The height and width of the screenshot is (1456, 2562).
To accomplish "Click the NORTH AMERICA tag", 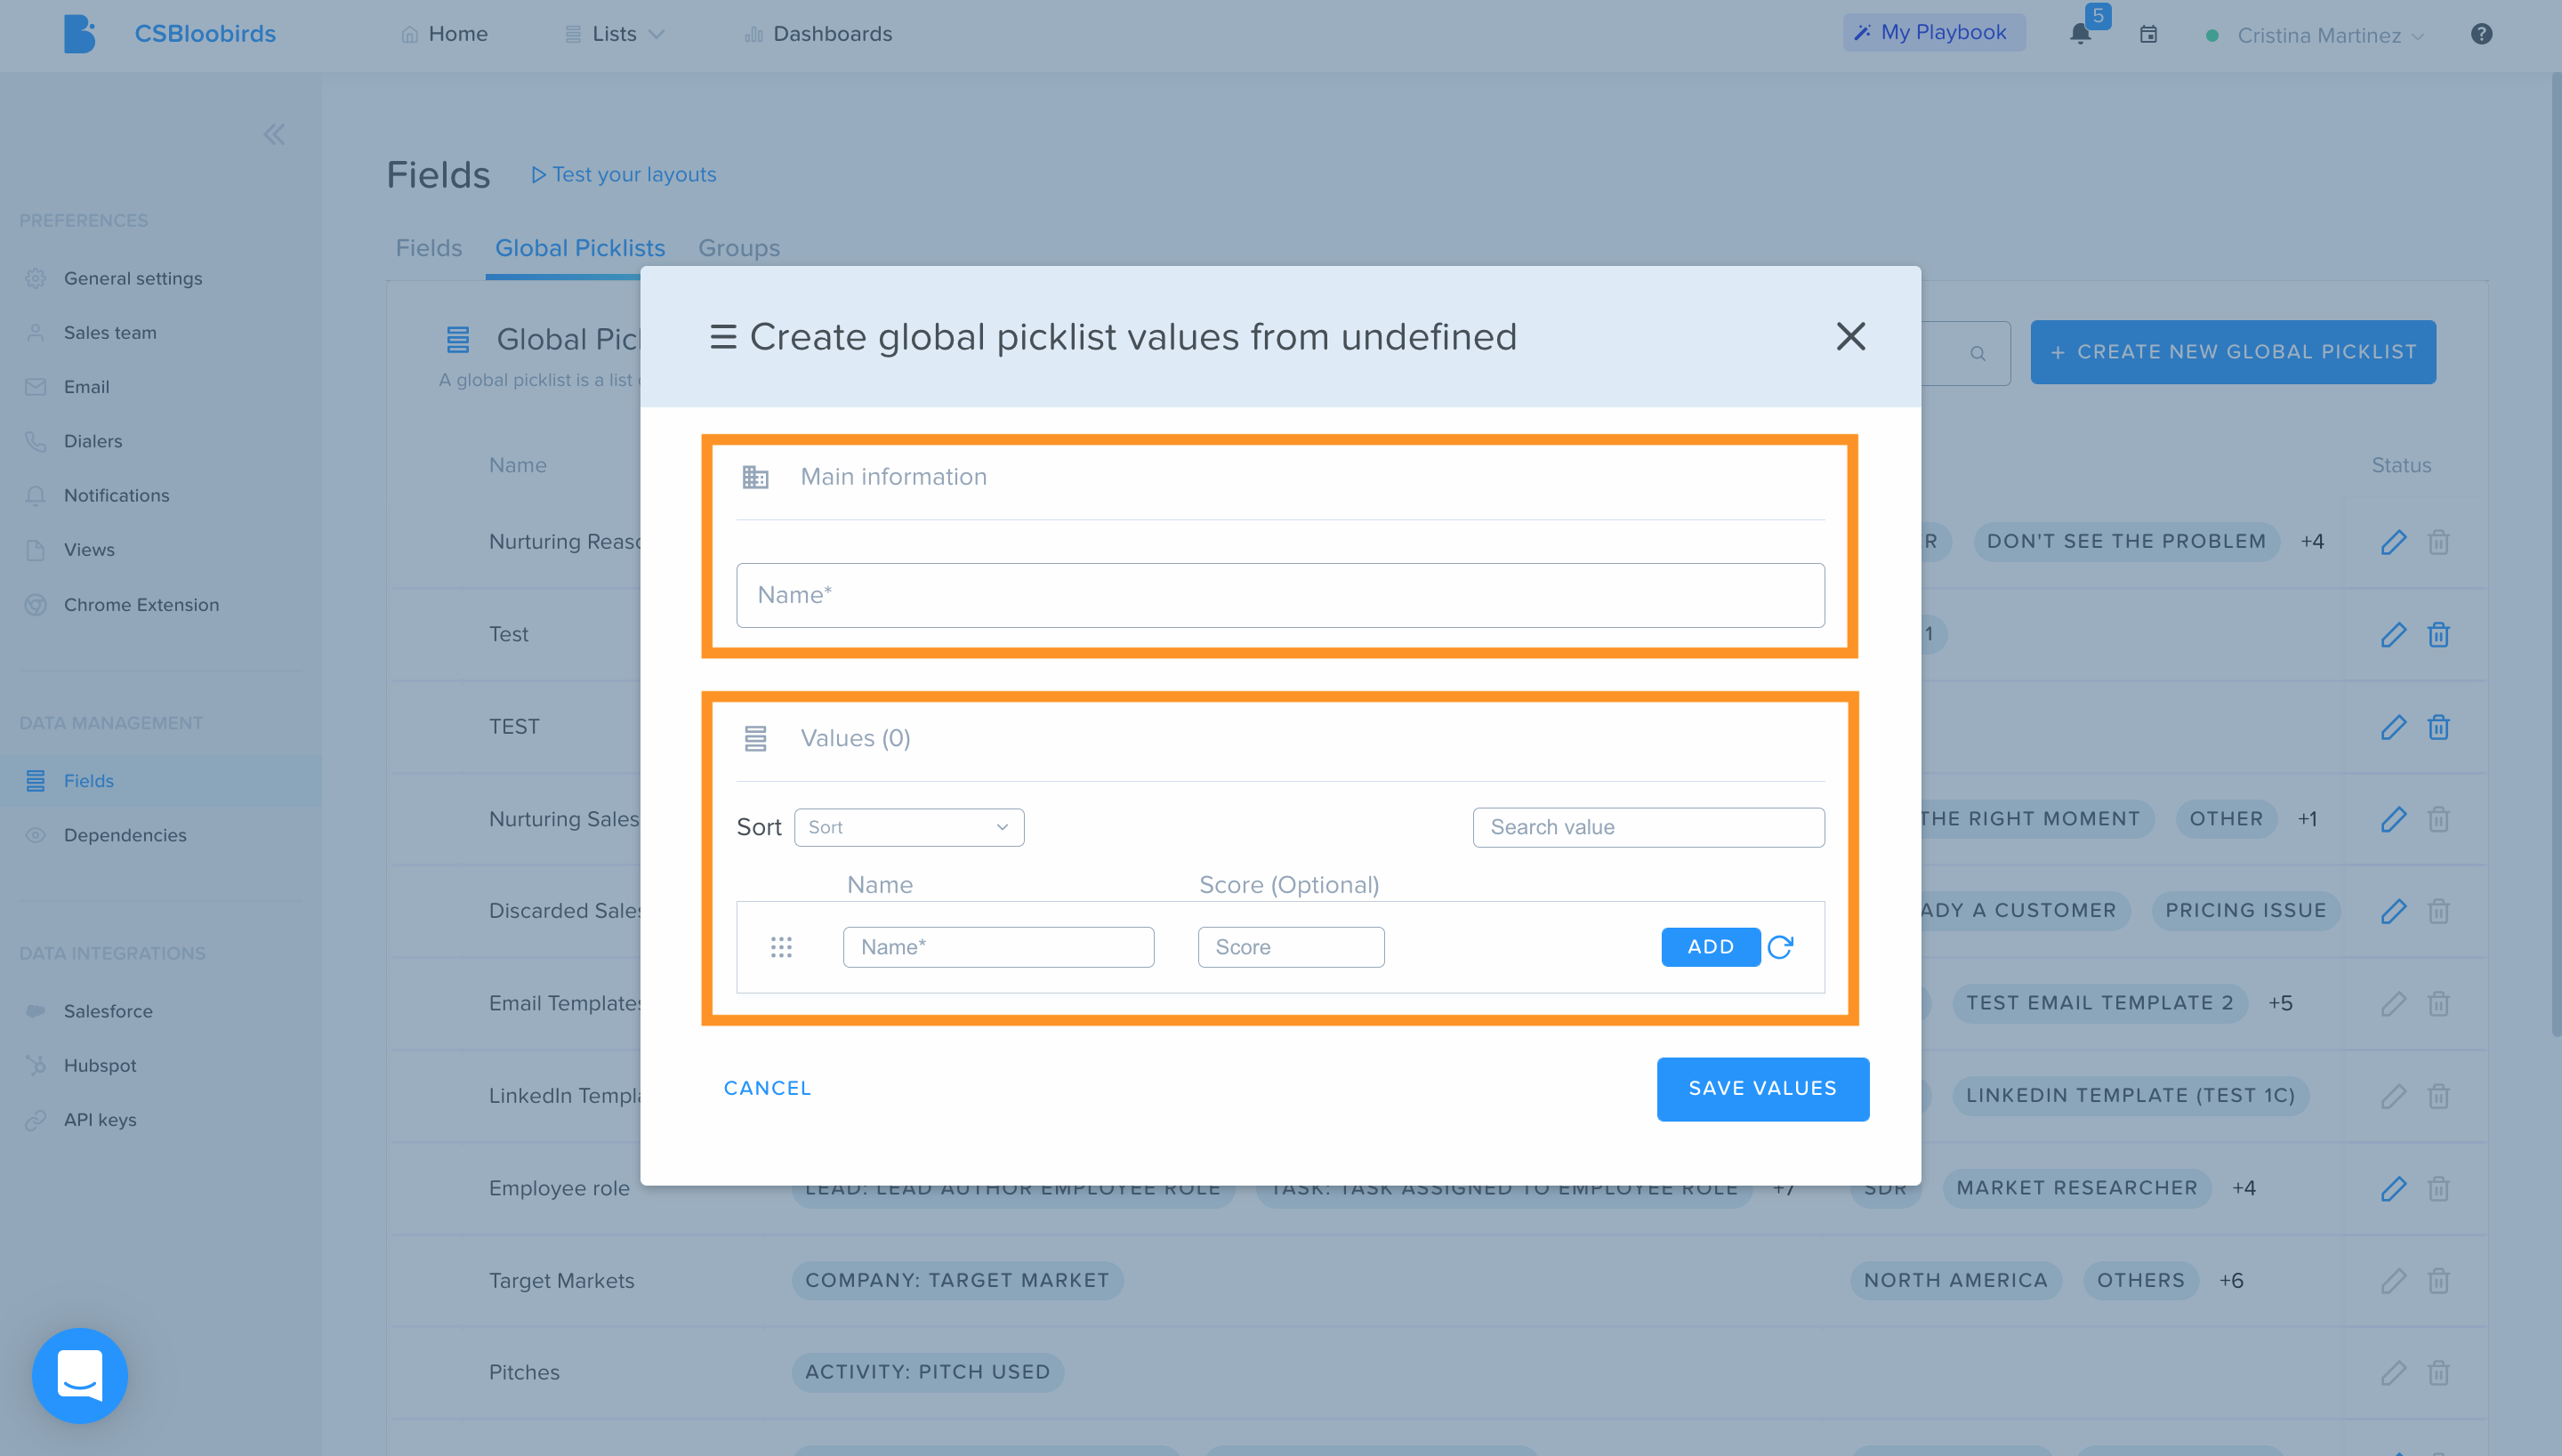I will pos(1955,1280).
